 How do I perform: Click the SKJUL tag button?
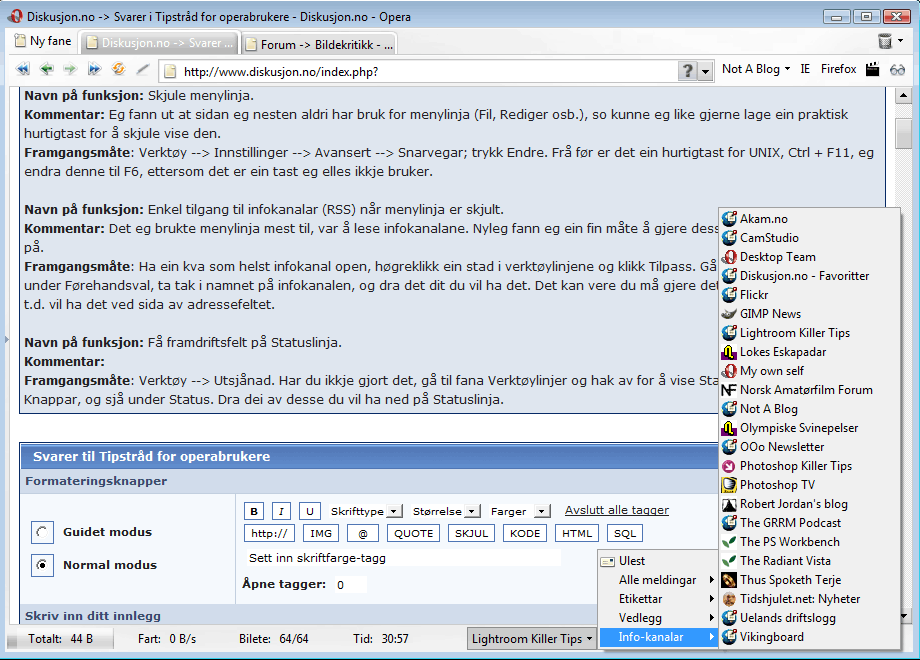coord(472,533)
